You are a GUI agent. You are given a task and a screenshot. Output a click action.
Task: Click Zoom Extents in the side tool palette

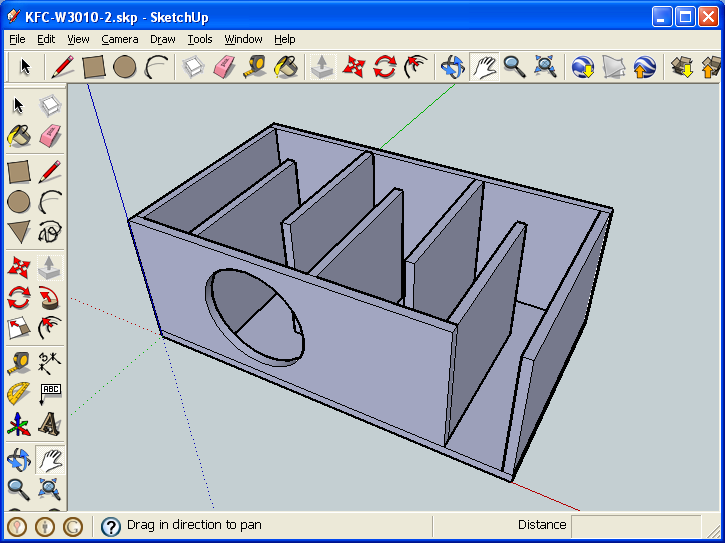[49, 490]
